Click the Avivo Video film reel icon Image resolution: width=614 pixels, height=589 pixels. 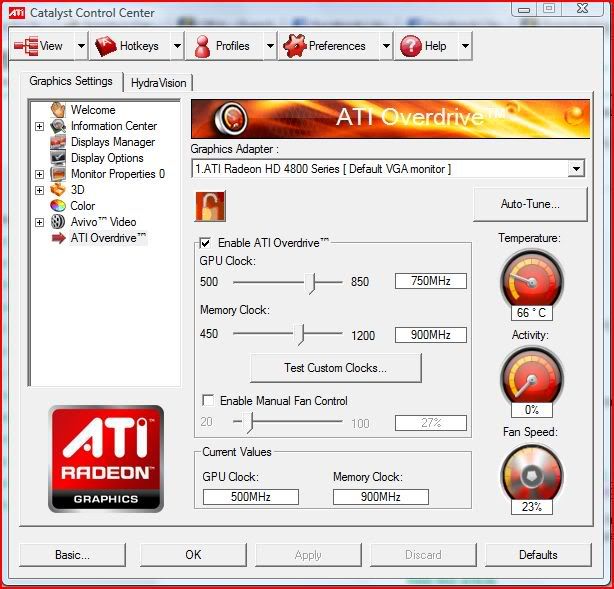tap(58, 222)
